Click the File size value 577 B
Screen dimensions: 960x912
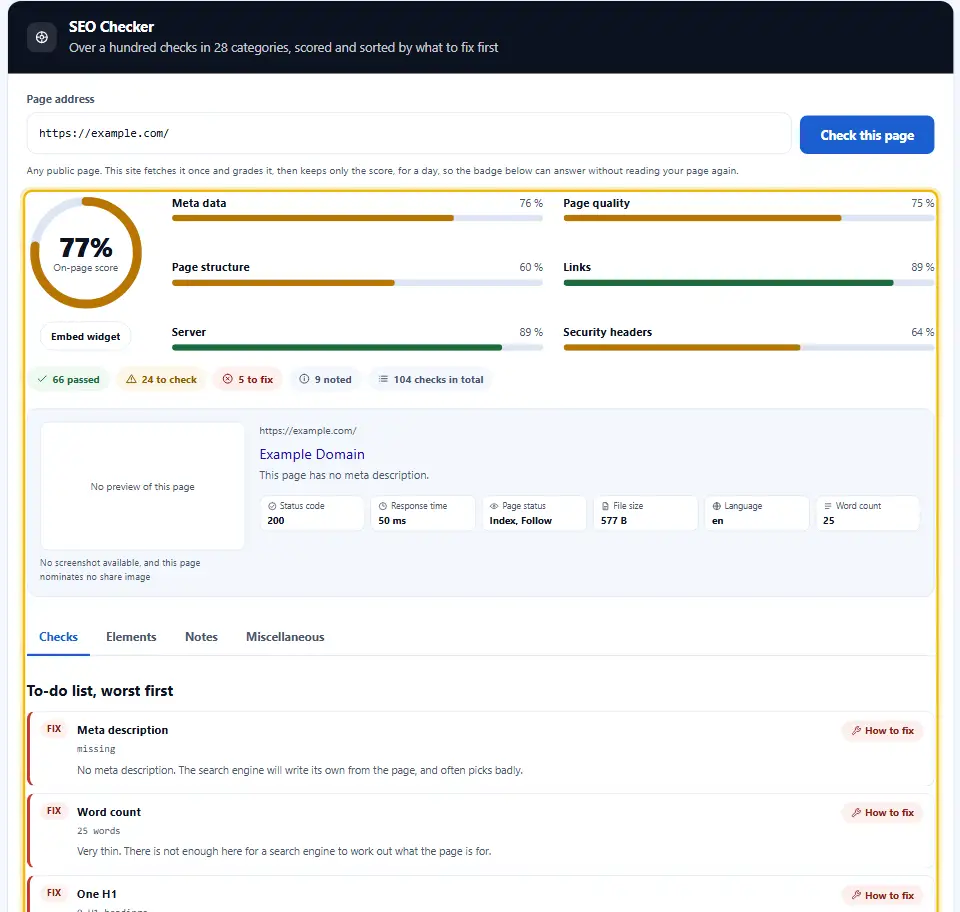[x=614, y=521]
